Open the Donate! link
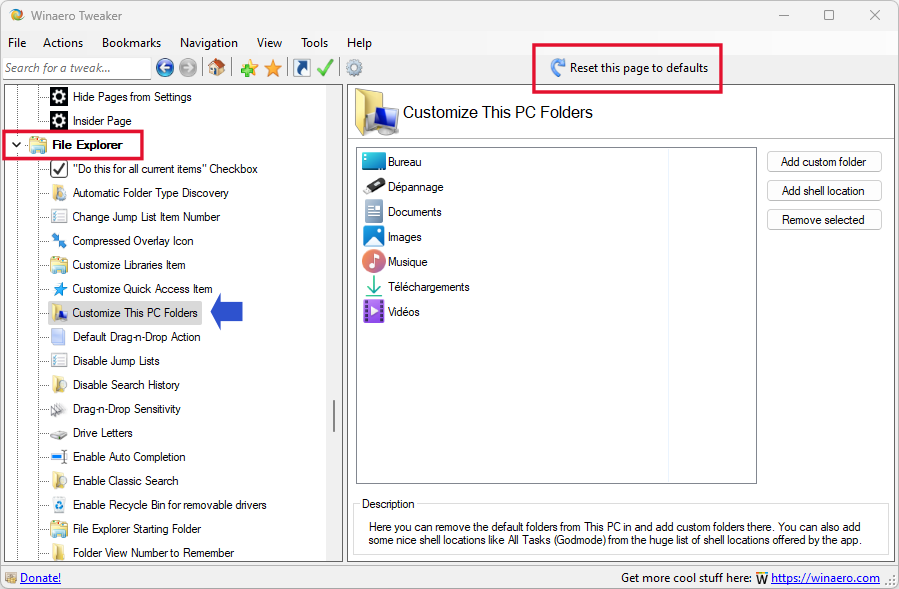 [40, 578]
